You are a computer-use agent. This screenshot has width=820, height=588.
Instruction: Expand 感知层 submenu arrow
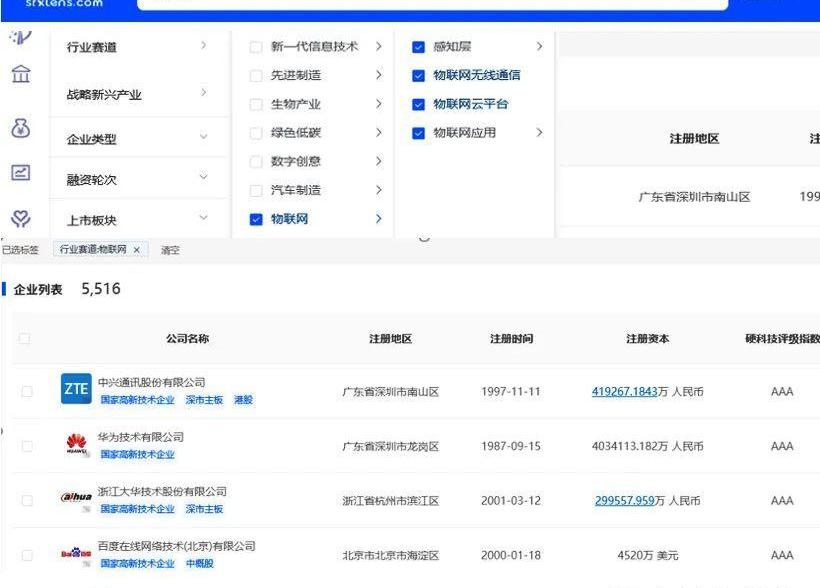[539, 47]
